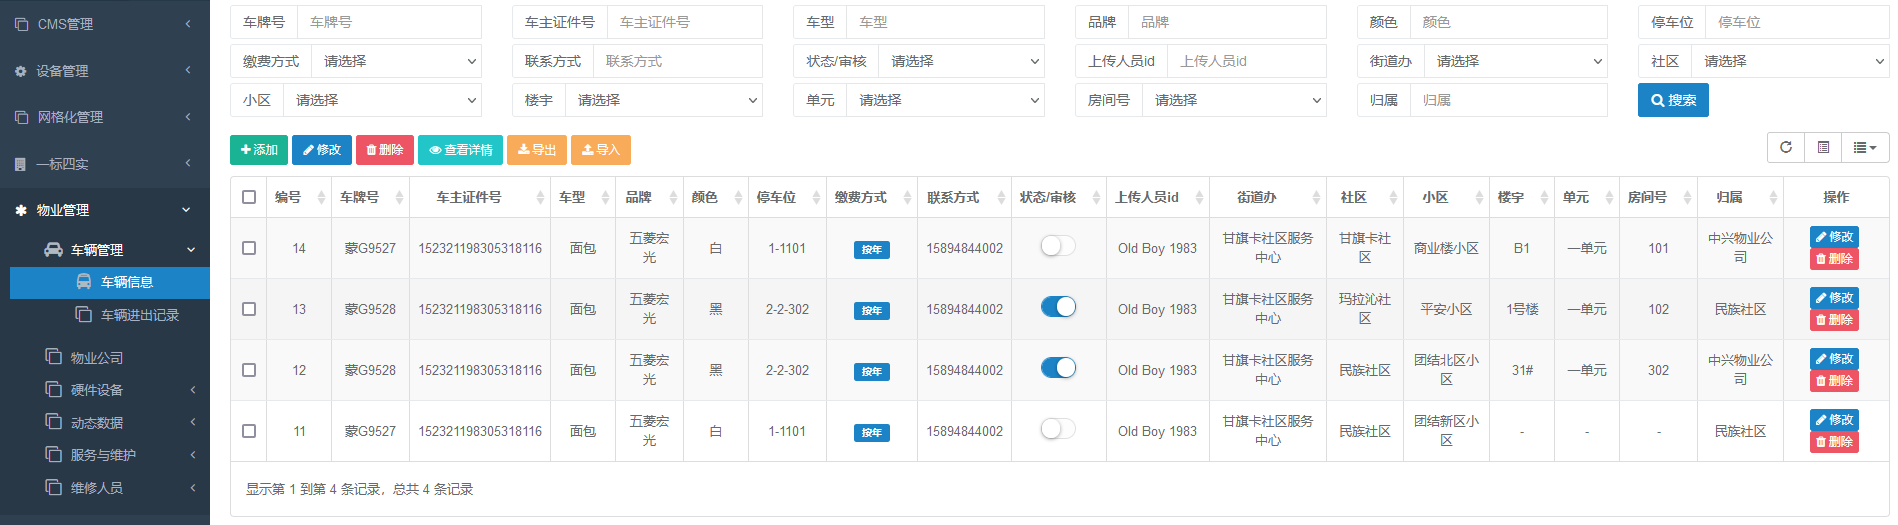Click the blue 搜索 search button
The image size is (1898, 525).
(1672, 100)
